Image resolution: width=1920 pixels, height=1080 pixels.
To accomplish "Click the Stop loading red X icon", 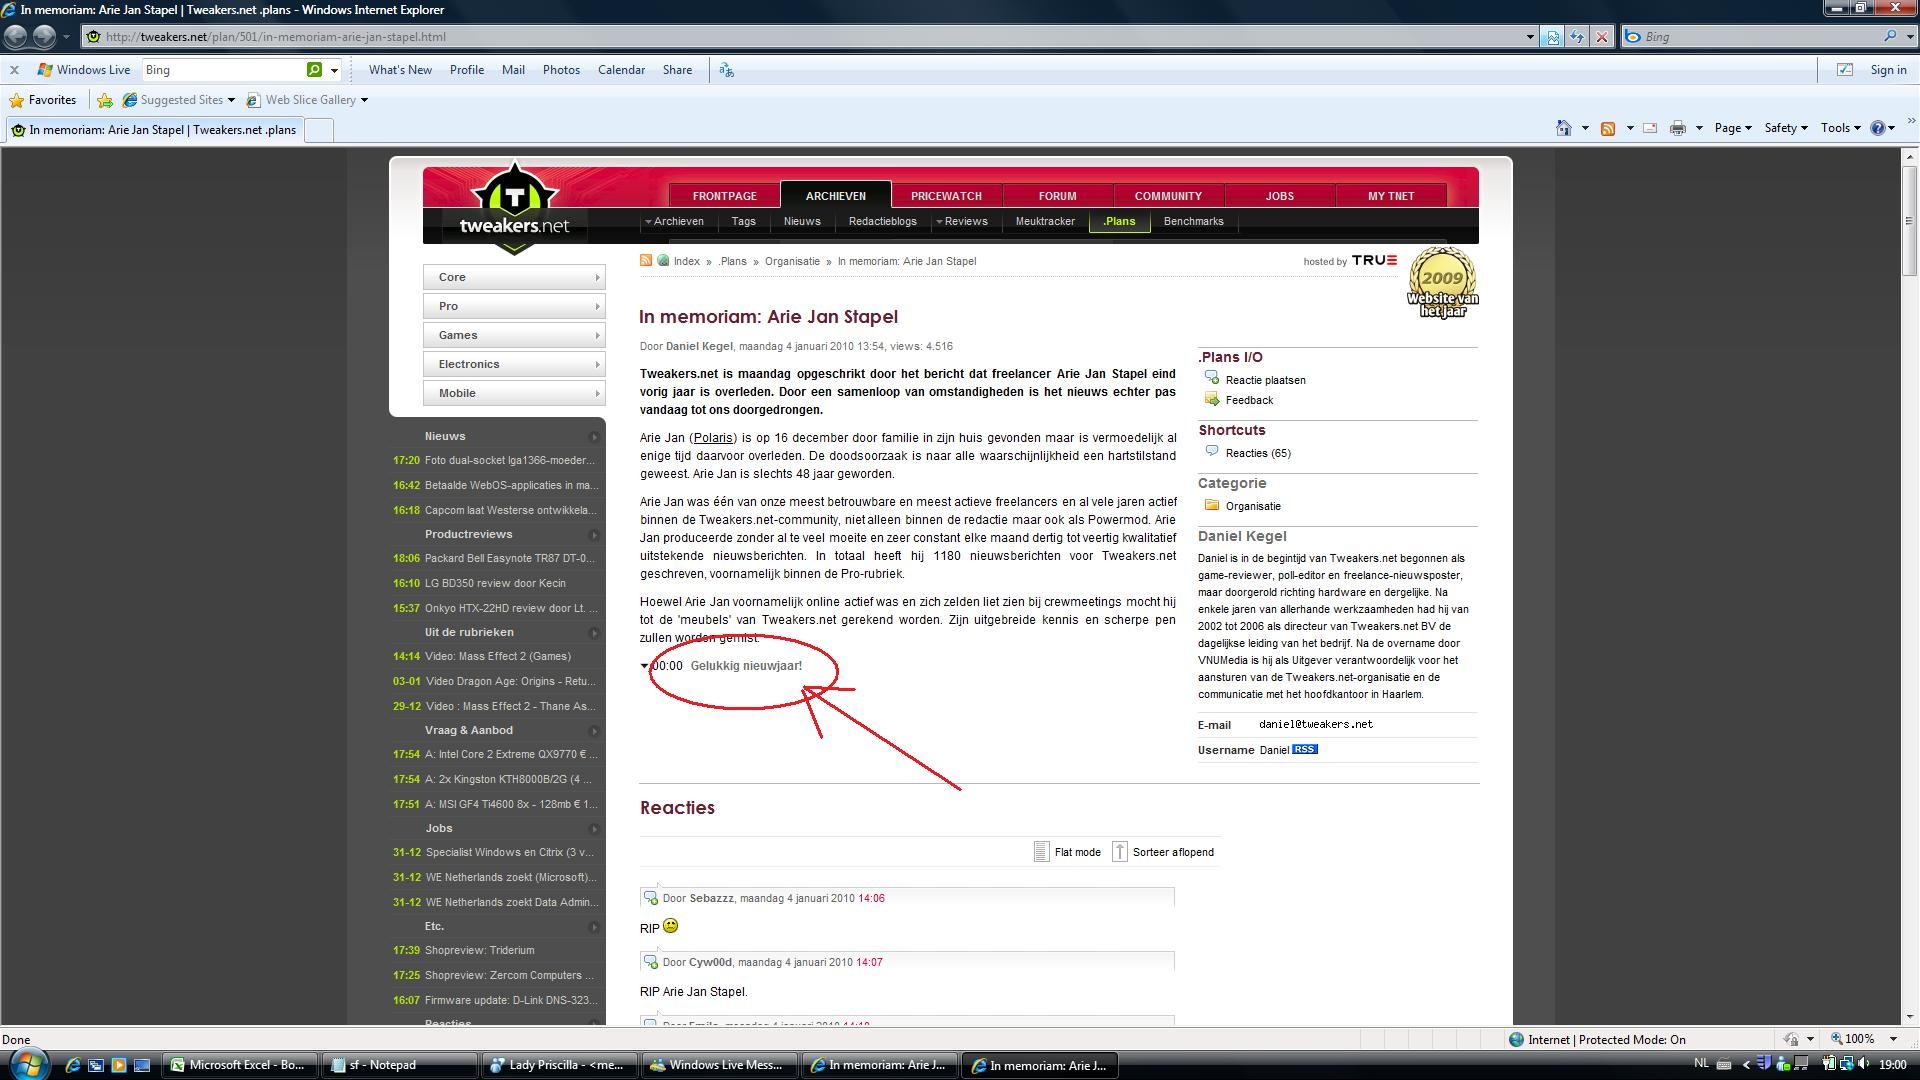I will click(x=1602, y=37).
